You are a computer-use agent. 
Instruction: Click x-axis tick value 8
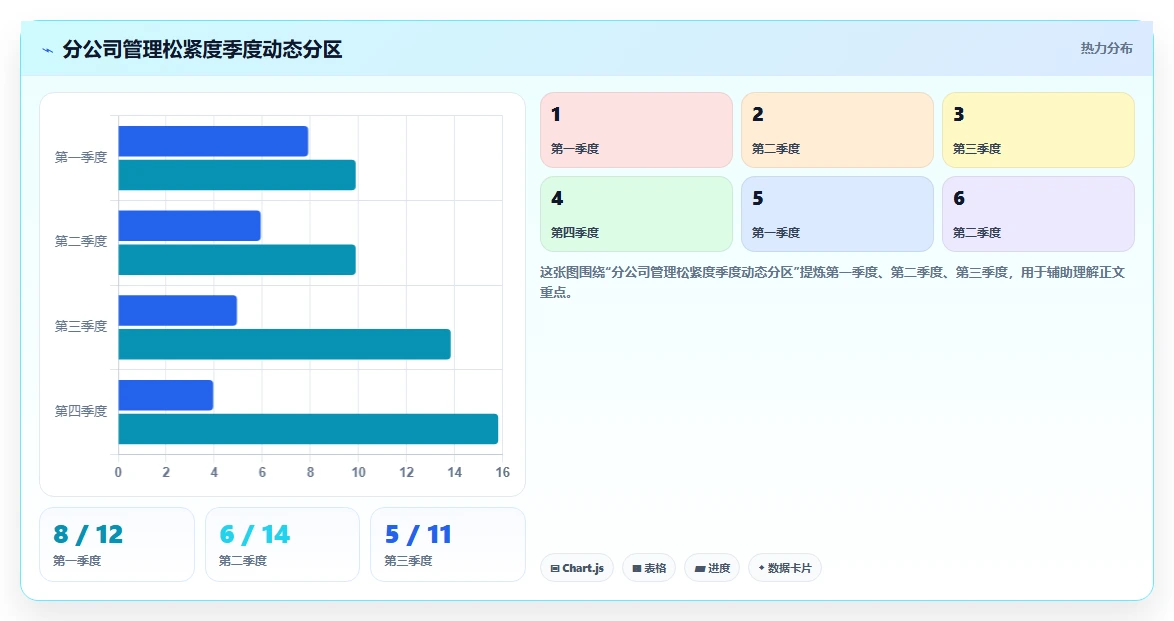(310, 473)
